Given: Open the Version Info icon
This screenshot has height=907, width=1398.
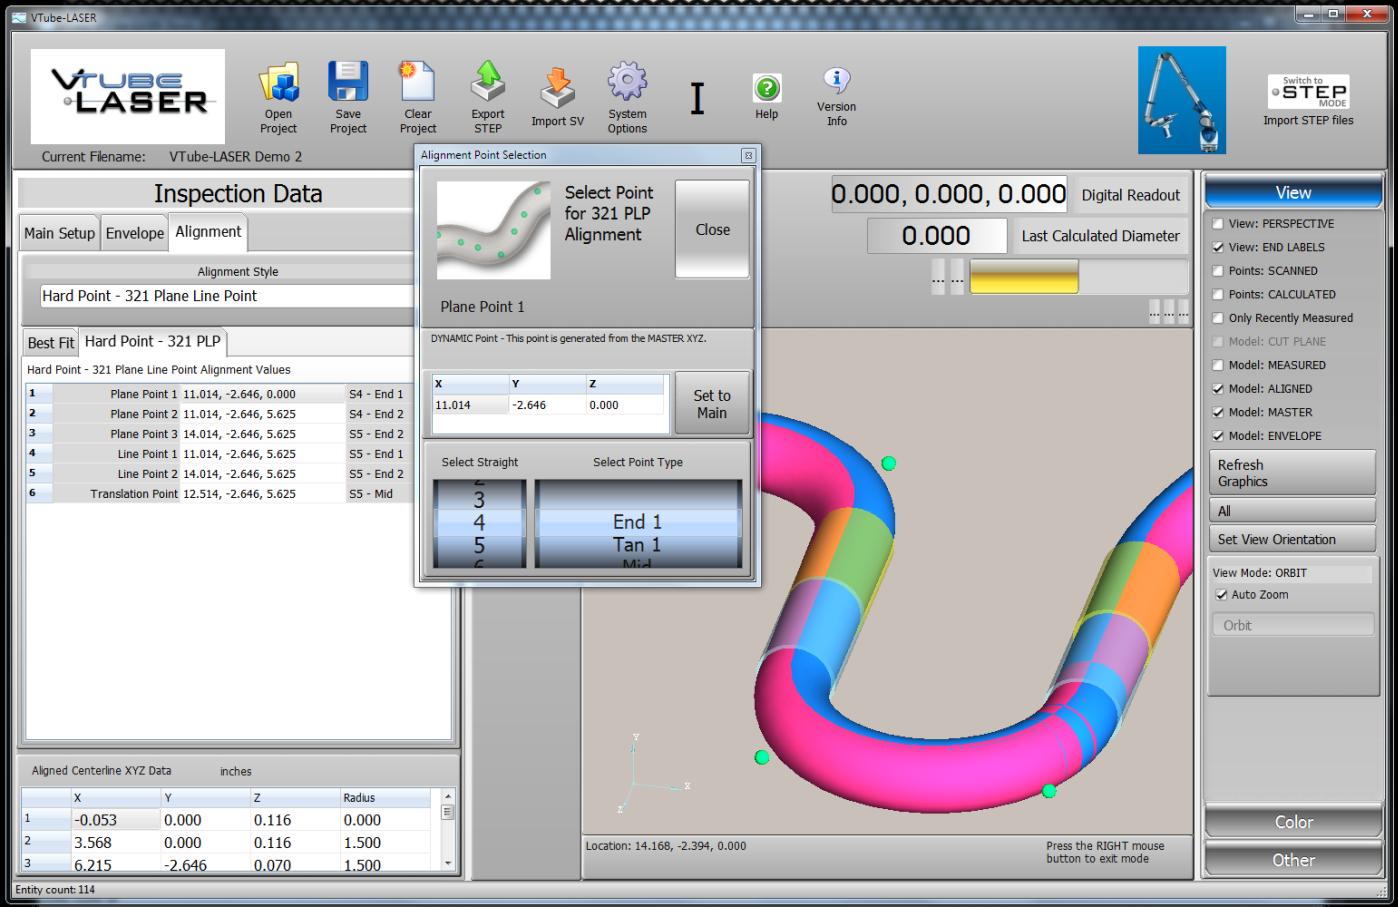Looking at the screenshot, I should [x=836, y=81].
